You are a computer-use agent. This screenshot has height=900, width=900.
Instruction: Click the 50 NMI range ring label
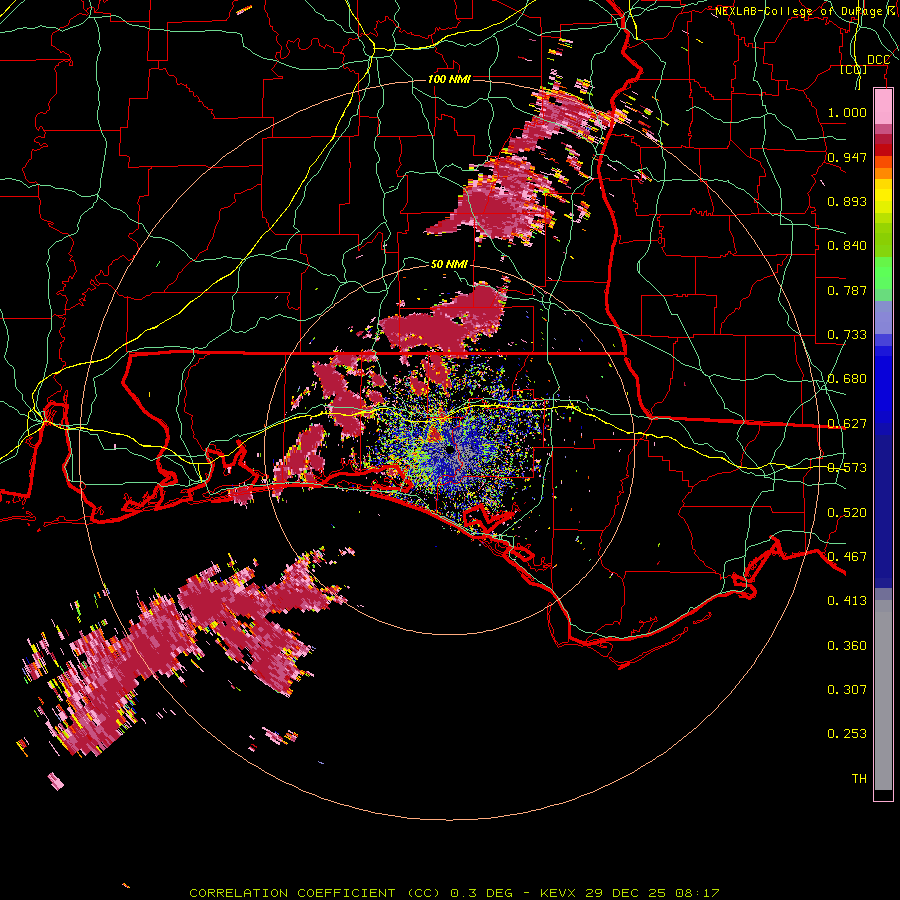point(449,264)
